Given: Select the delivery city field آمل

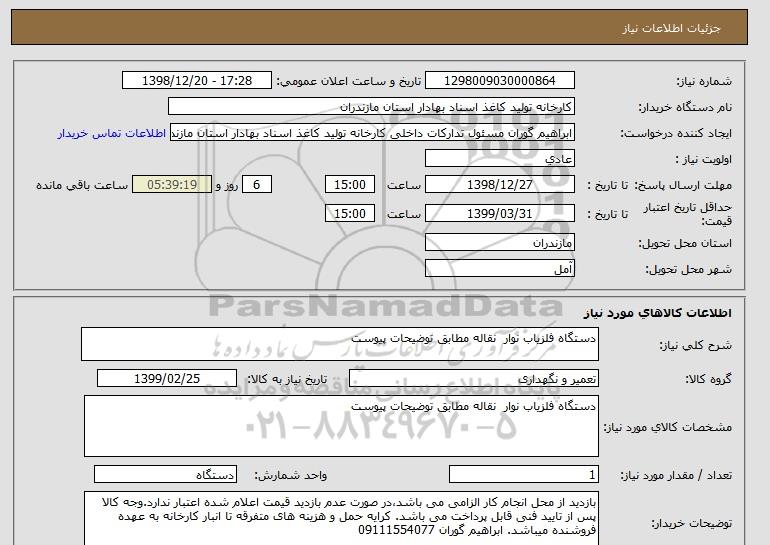Looking at the screenshot, I should (500, 268).
